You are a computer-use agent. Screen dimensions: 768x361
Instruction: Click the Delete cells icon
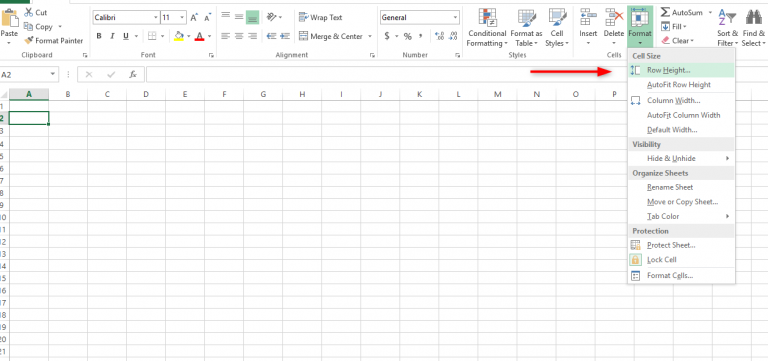point(614,18)
